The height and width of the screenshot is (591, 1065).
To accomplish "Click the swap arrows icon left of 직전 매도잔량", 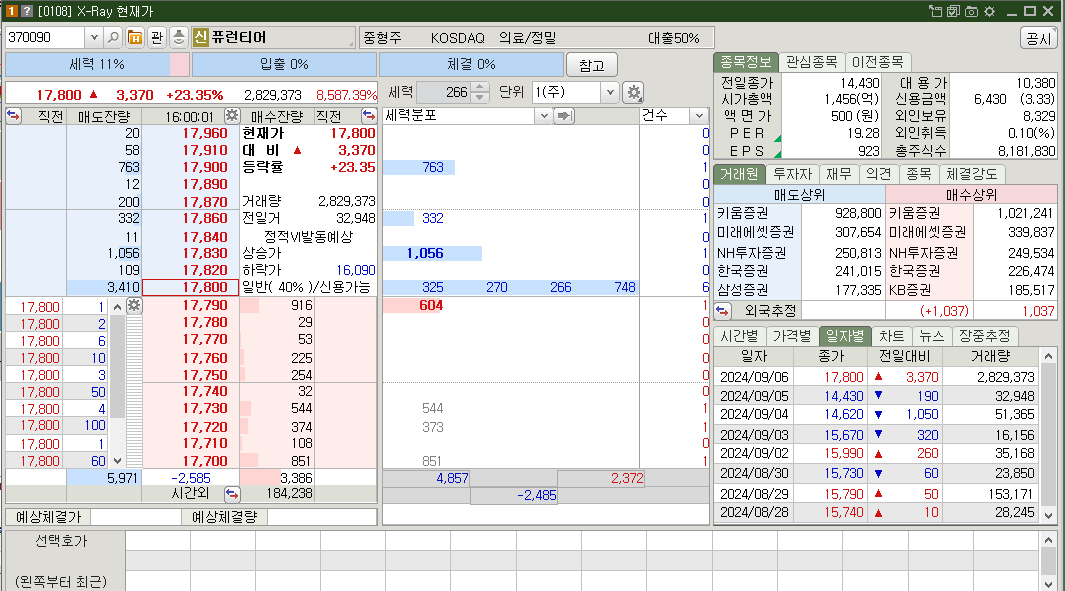I will click(14, 115).
